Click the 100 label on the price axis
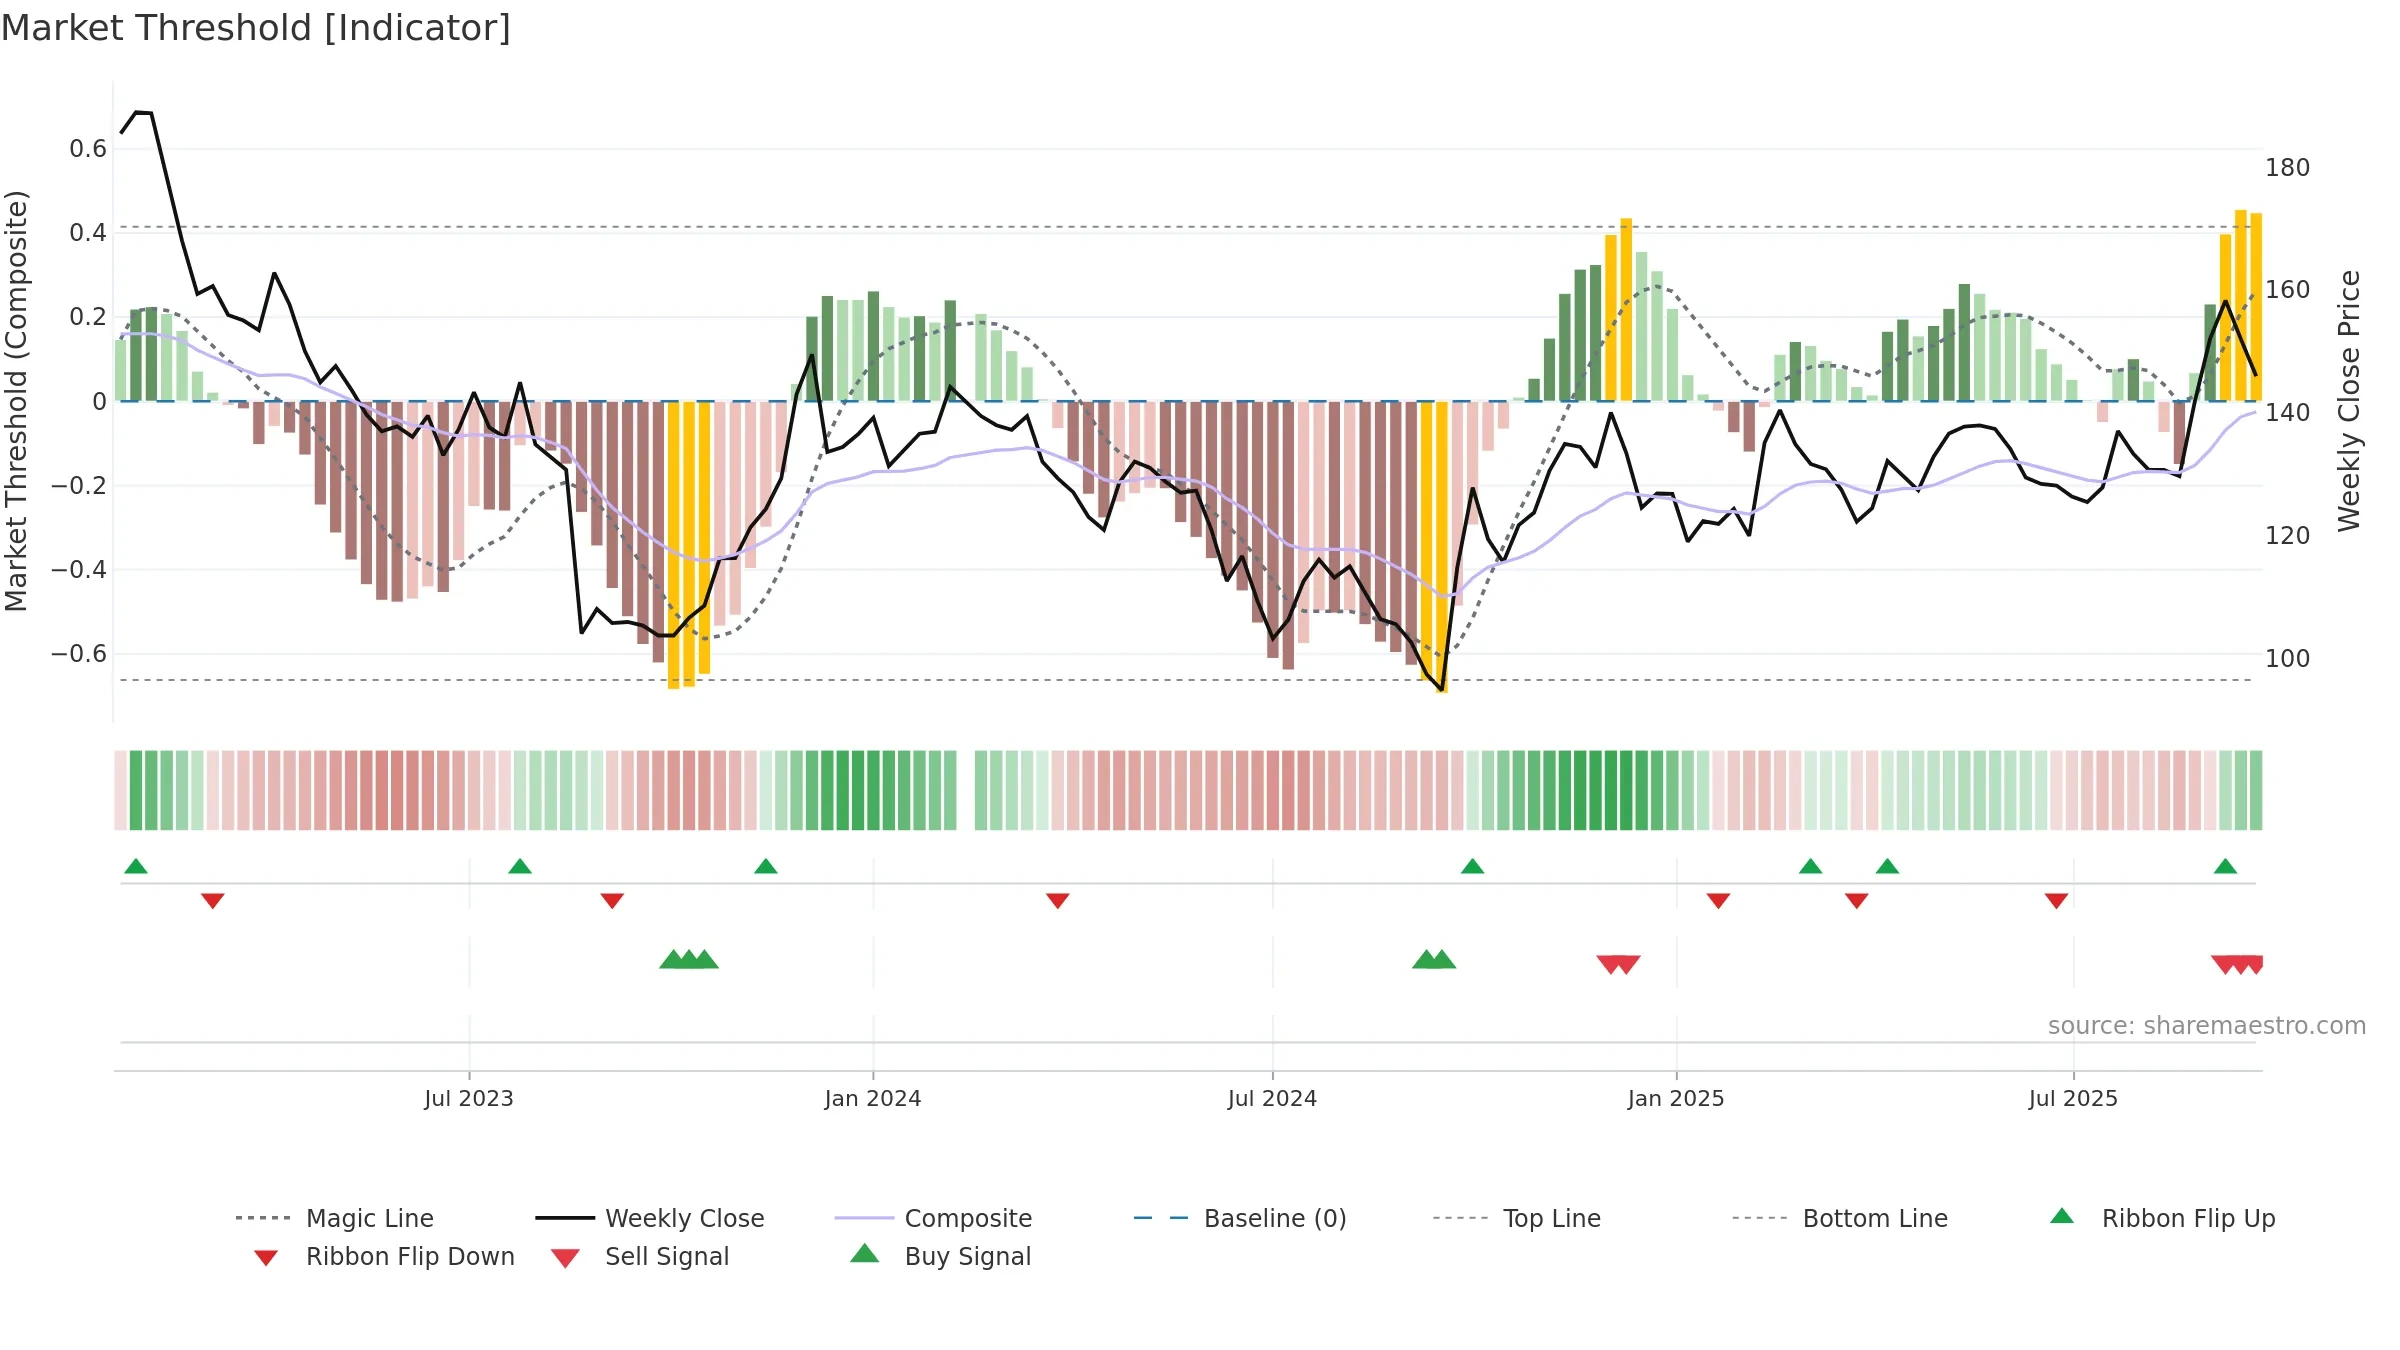The width and height of the screenshot is (2400, 1350). (x=2288, y=659)
